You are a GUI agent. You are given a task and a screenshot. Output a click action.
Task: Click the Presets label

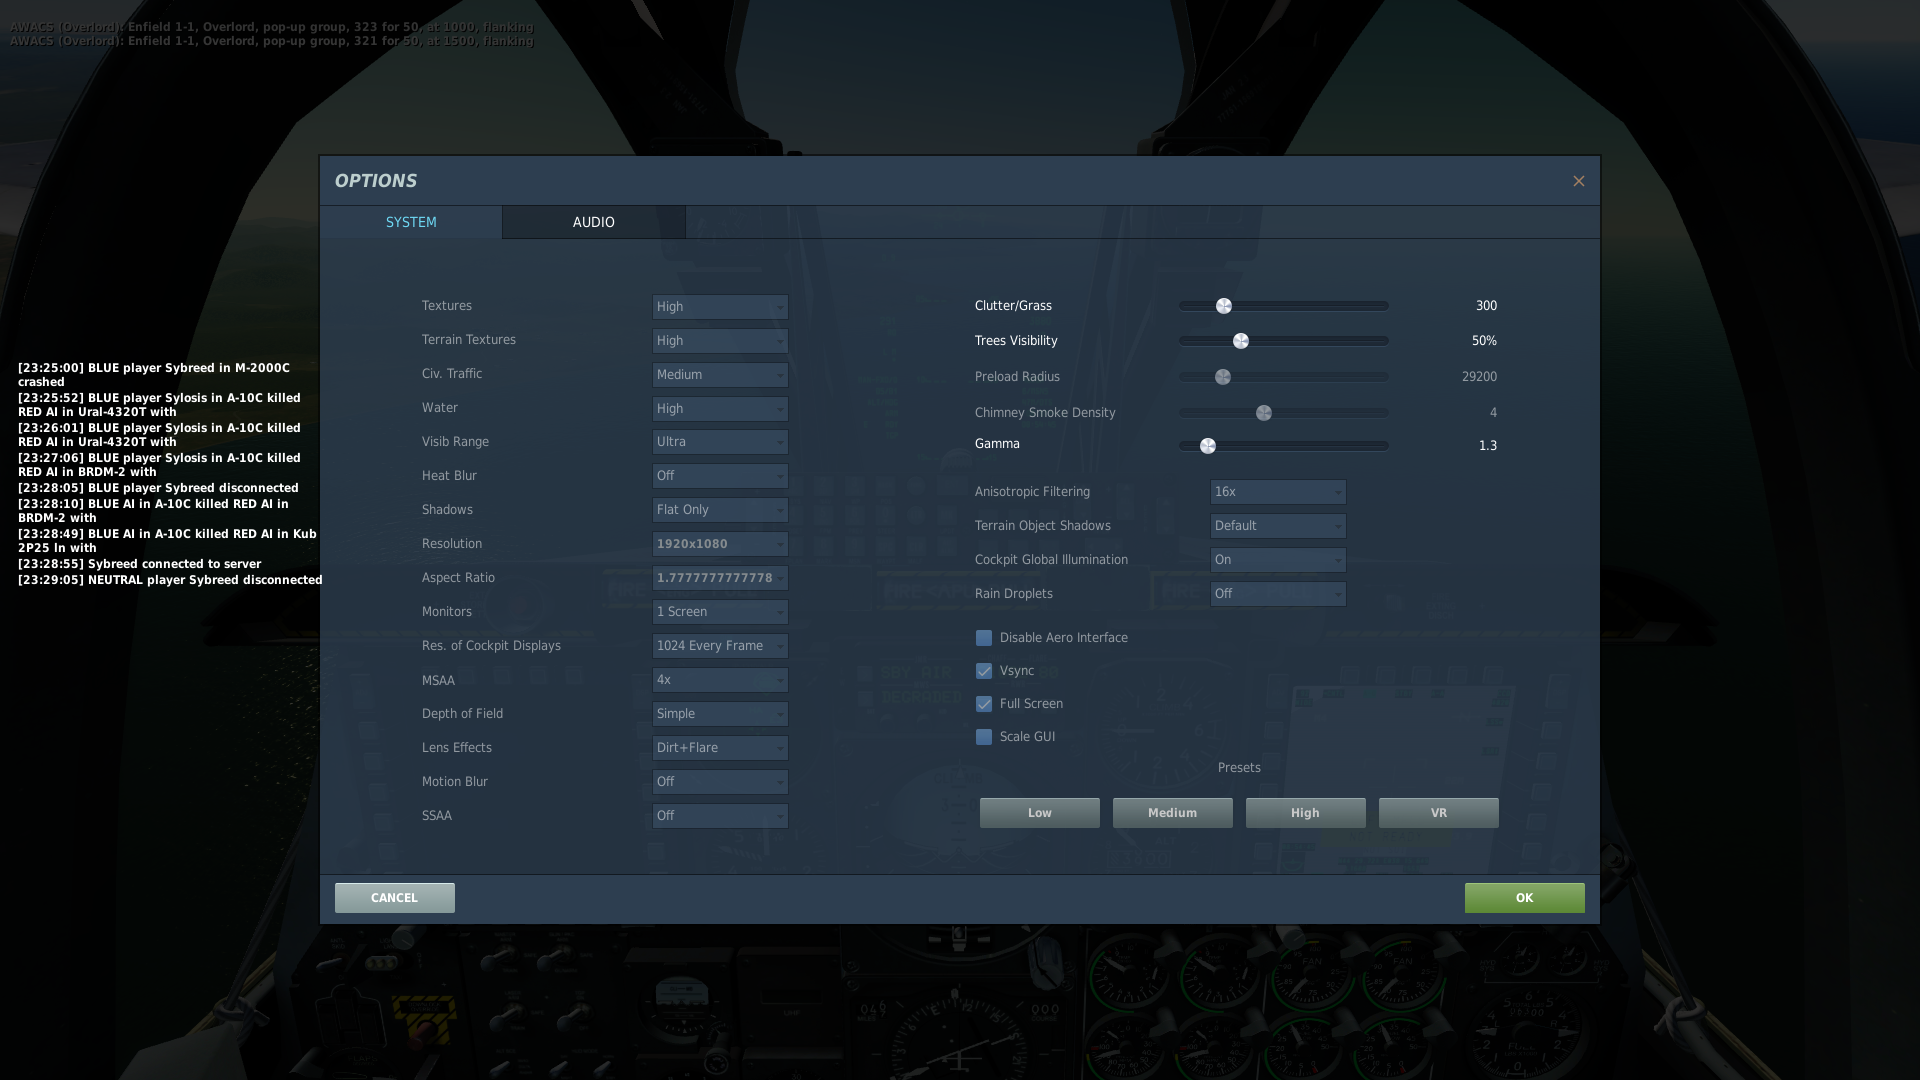click(x=1239, y=768)
